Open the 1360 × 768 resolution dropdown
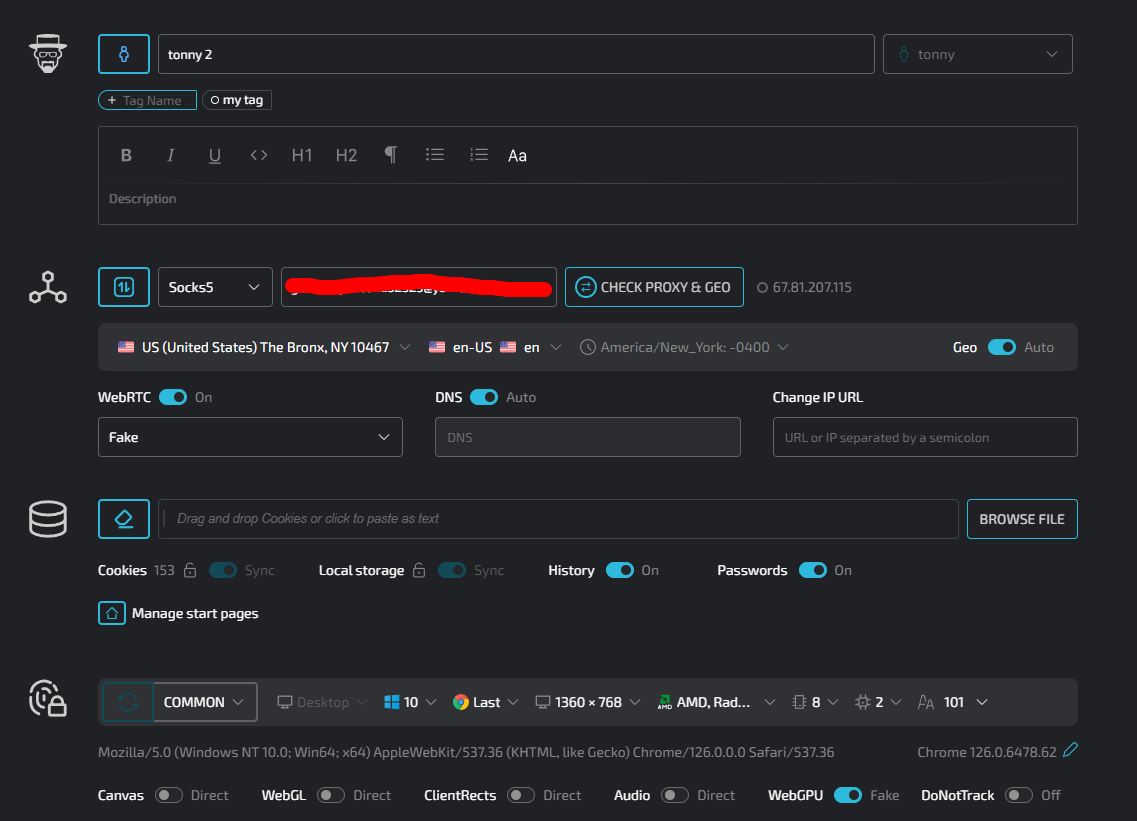The width and height of the screenshot is (1137, 821). pyautogui.click(x=588, y=702)
